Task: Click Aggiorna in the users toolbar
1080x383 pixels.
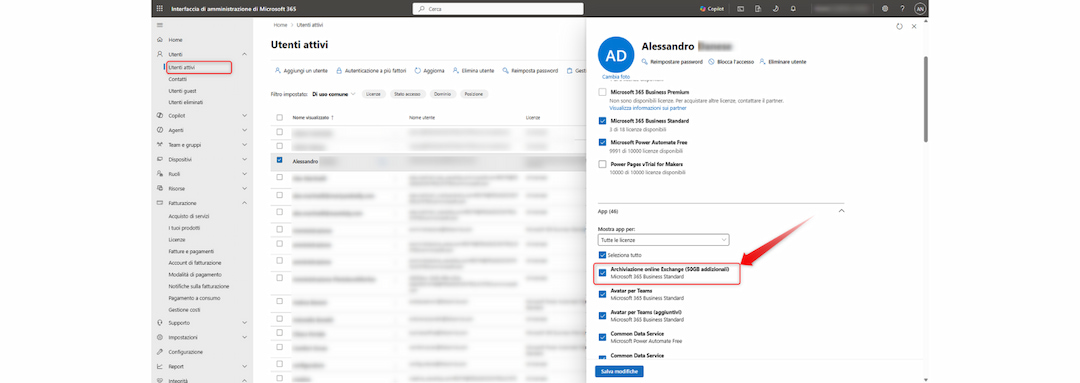Action: (429, 70)
